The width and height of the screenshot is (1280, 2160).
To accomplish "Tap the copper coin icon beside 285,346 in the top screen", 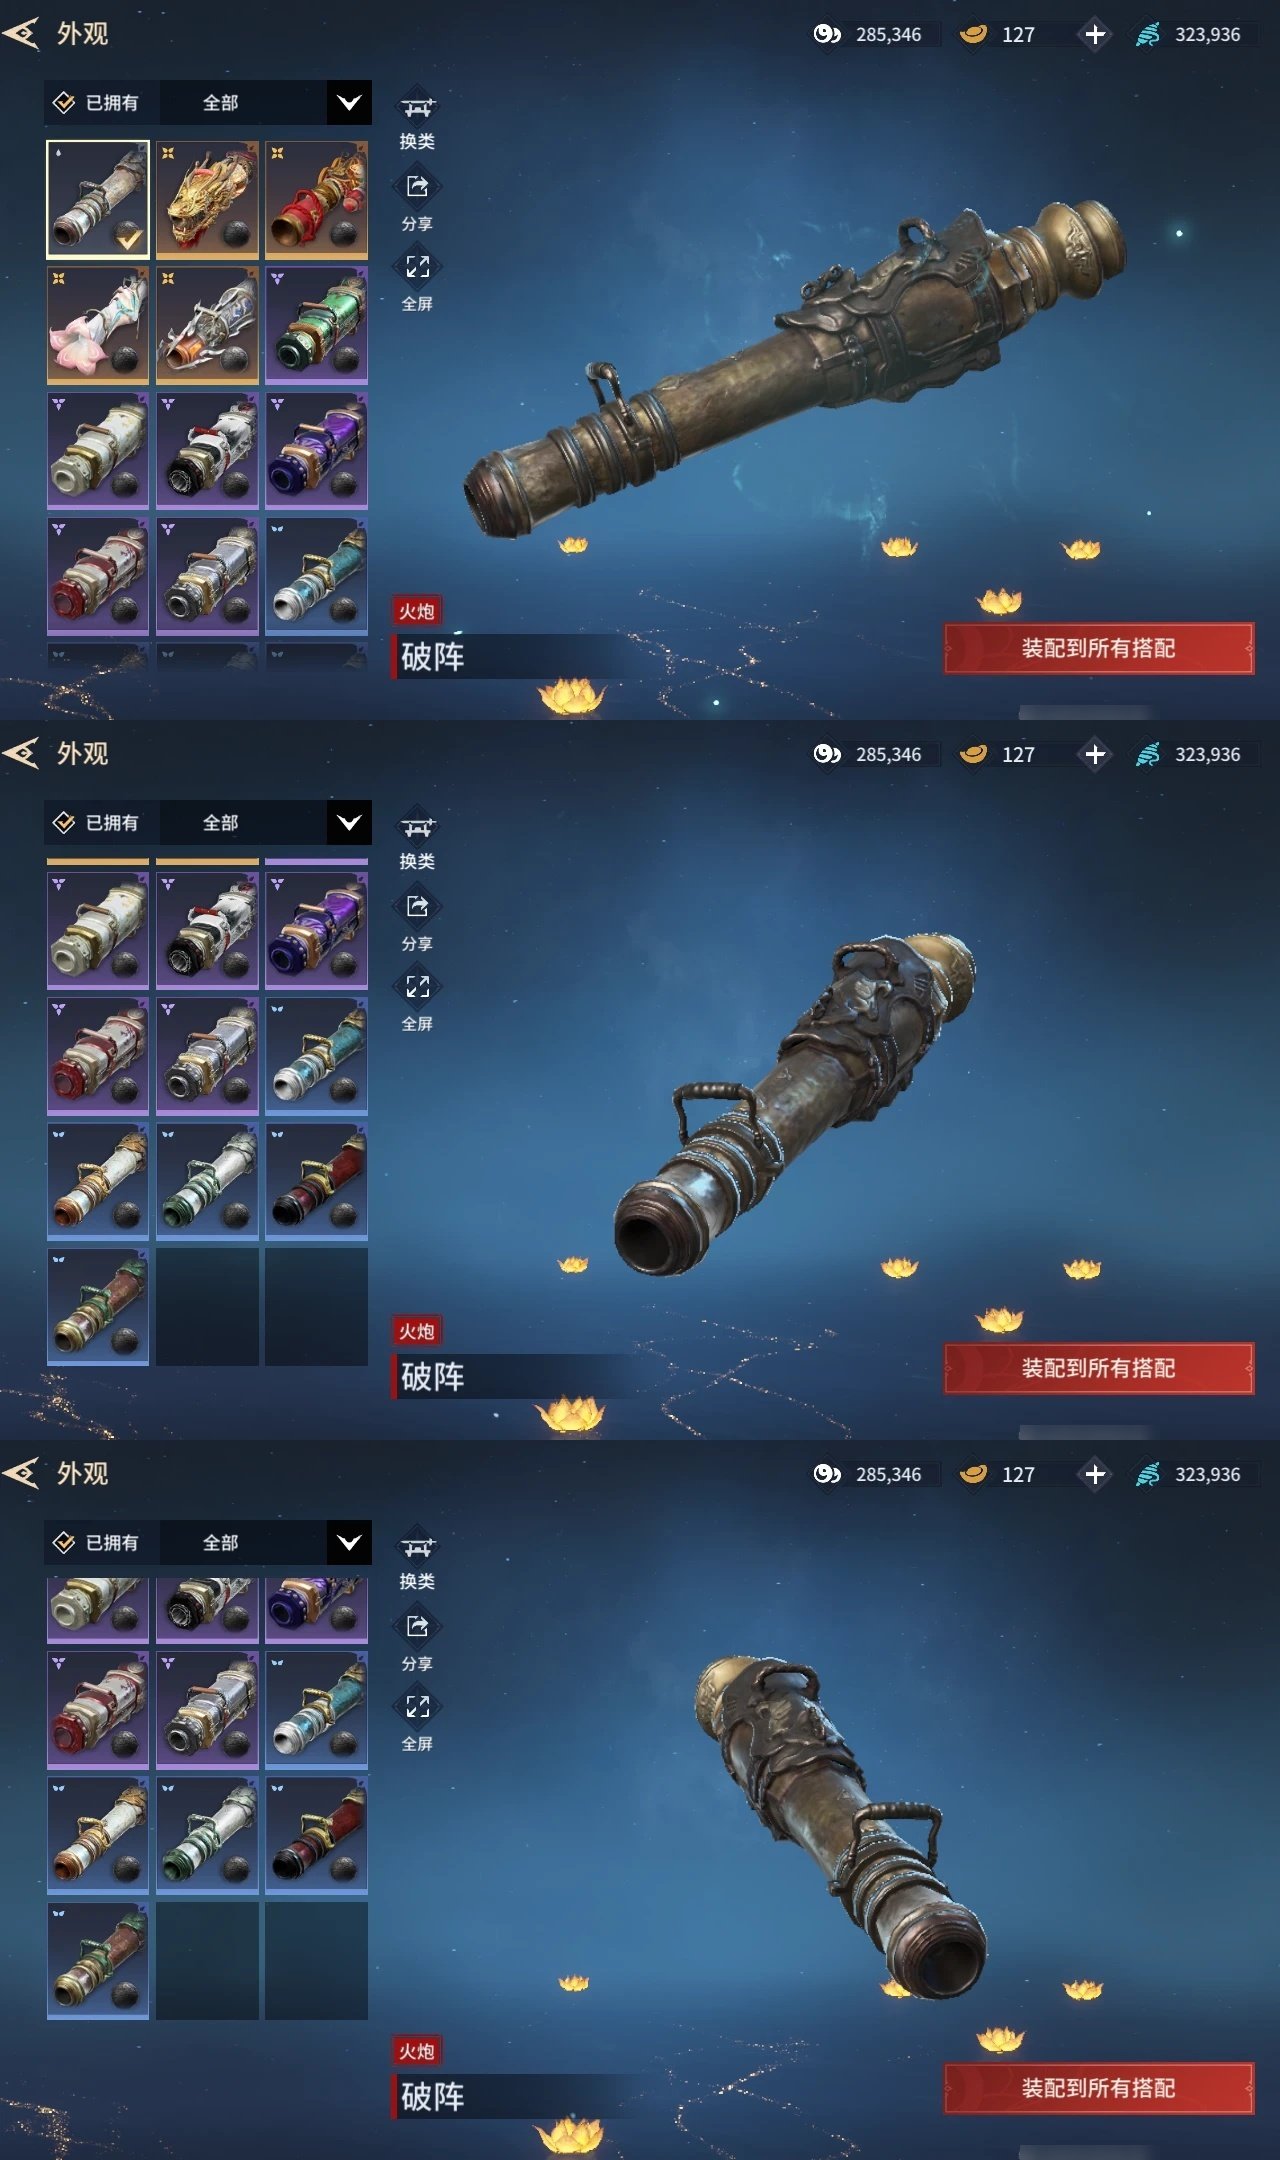I will pos(827,34).
